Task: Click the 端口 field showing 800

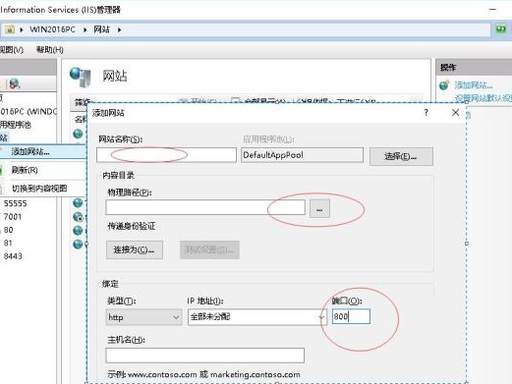Action: pos(351,316)
